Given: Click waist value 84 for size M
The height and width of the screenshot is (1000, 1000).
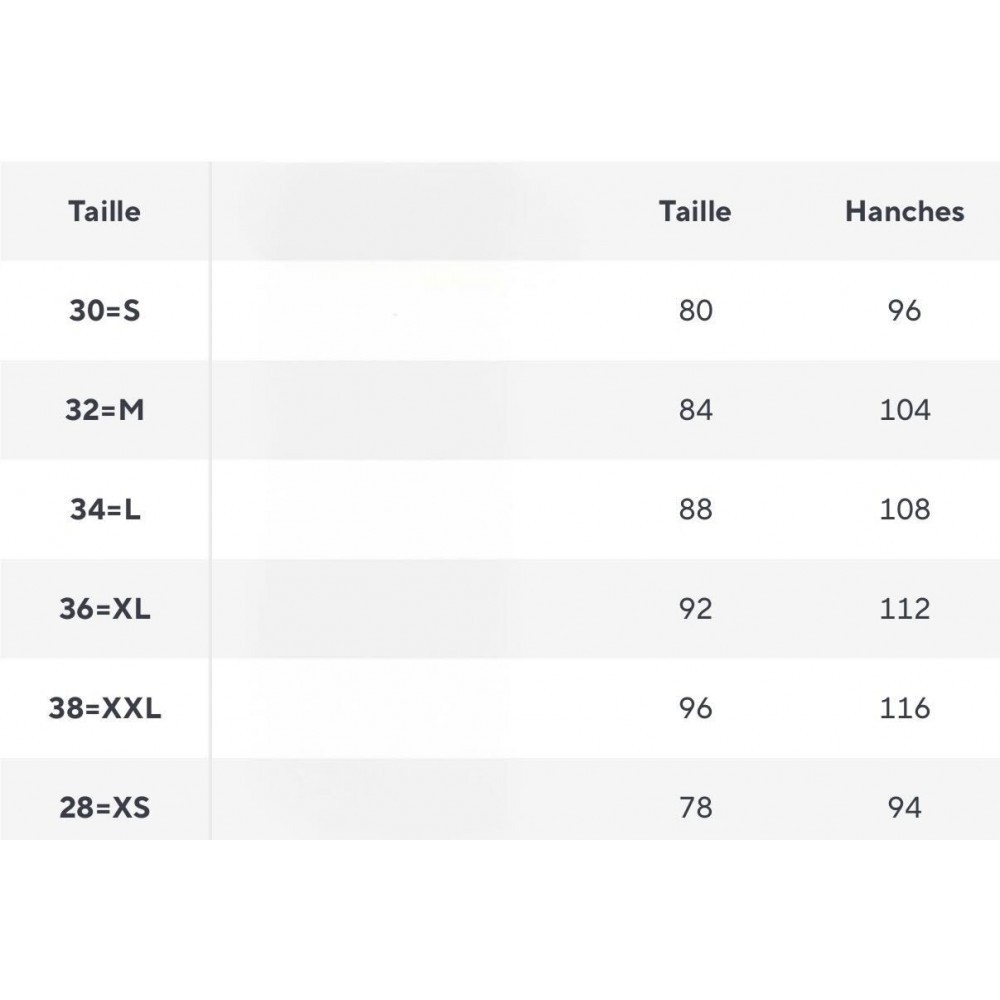Looking at the screenshot, I should click(x=695, y=409).
